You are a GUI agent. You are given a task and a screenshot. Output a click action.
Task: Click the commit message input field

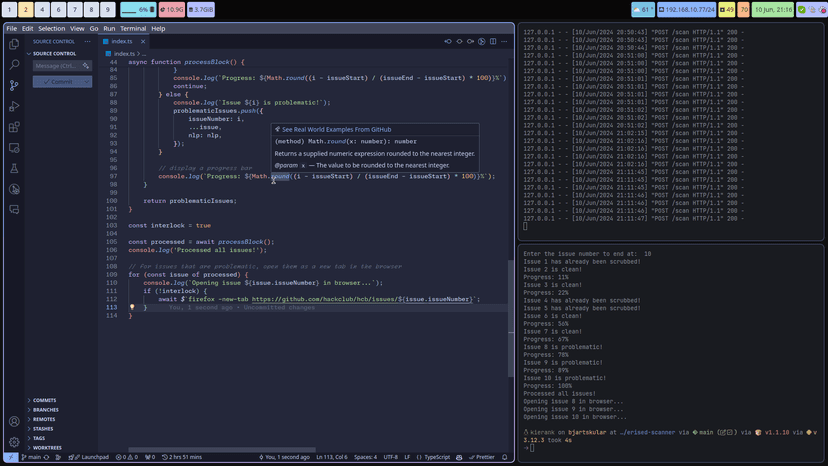(57, 66)
